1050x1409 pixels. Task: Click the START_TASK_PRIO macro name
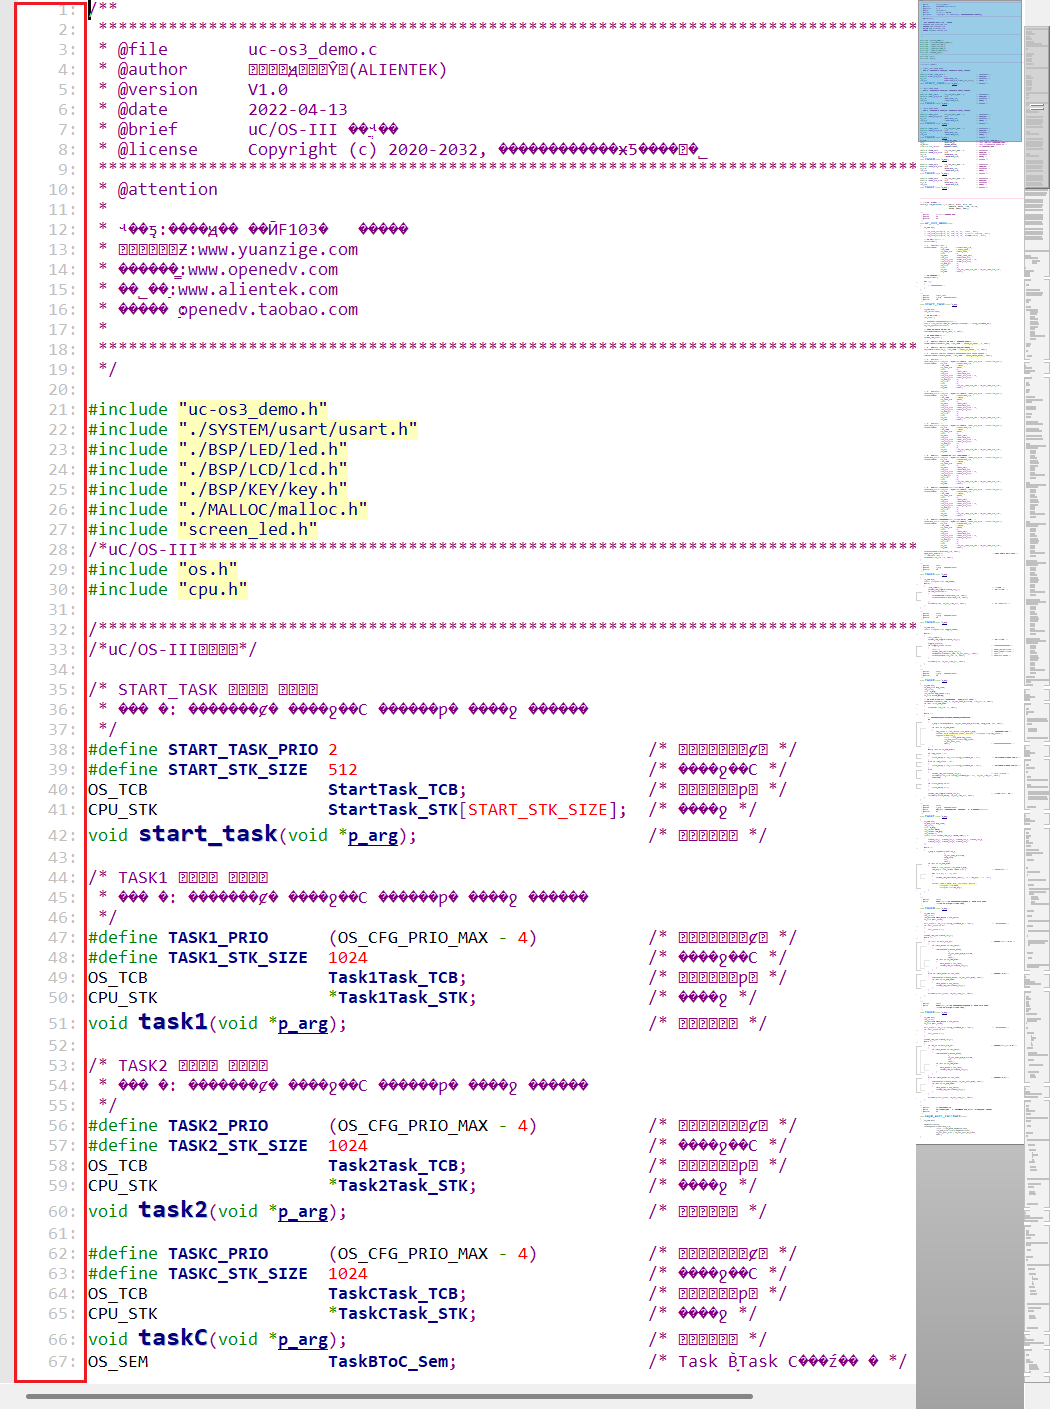click(x=243, y=749)
